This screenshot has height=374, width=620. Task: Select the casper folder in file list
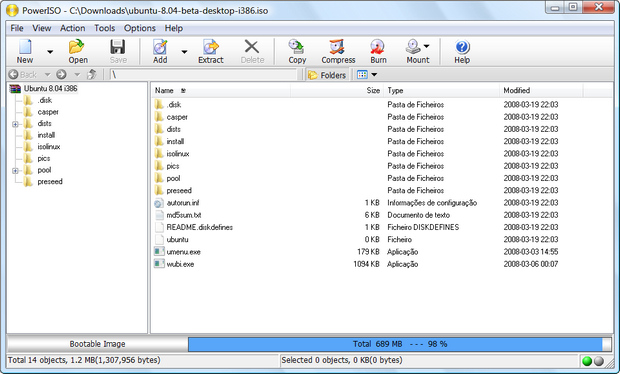177,117
